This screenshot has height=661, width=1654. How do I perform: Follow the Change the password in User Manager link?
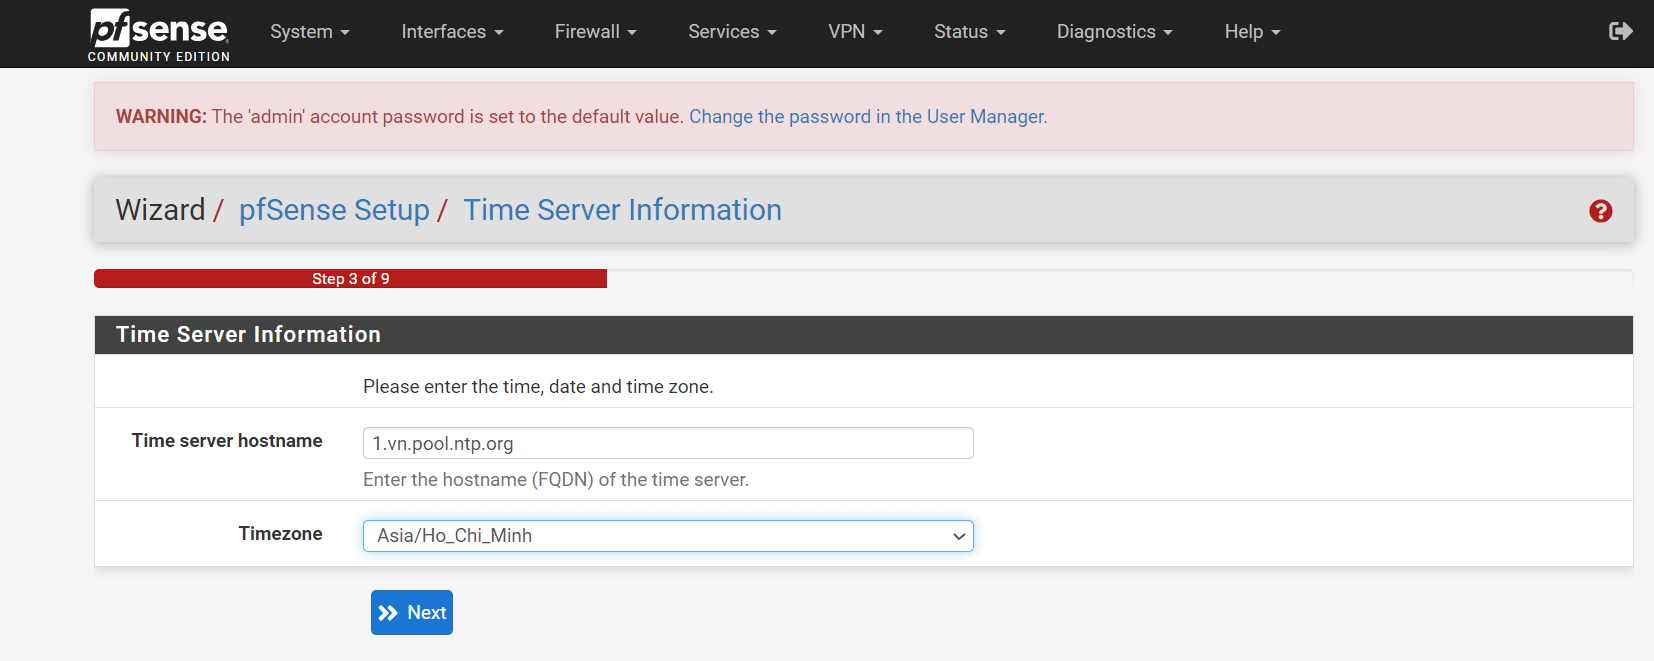point(868,117)
